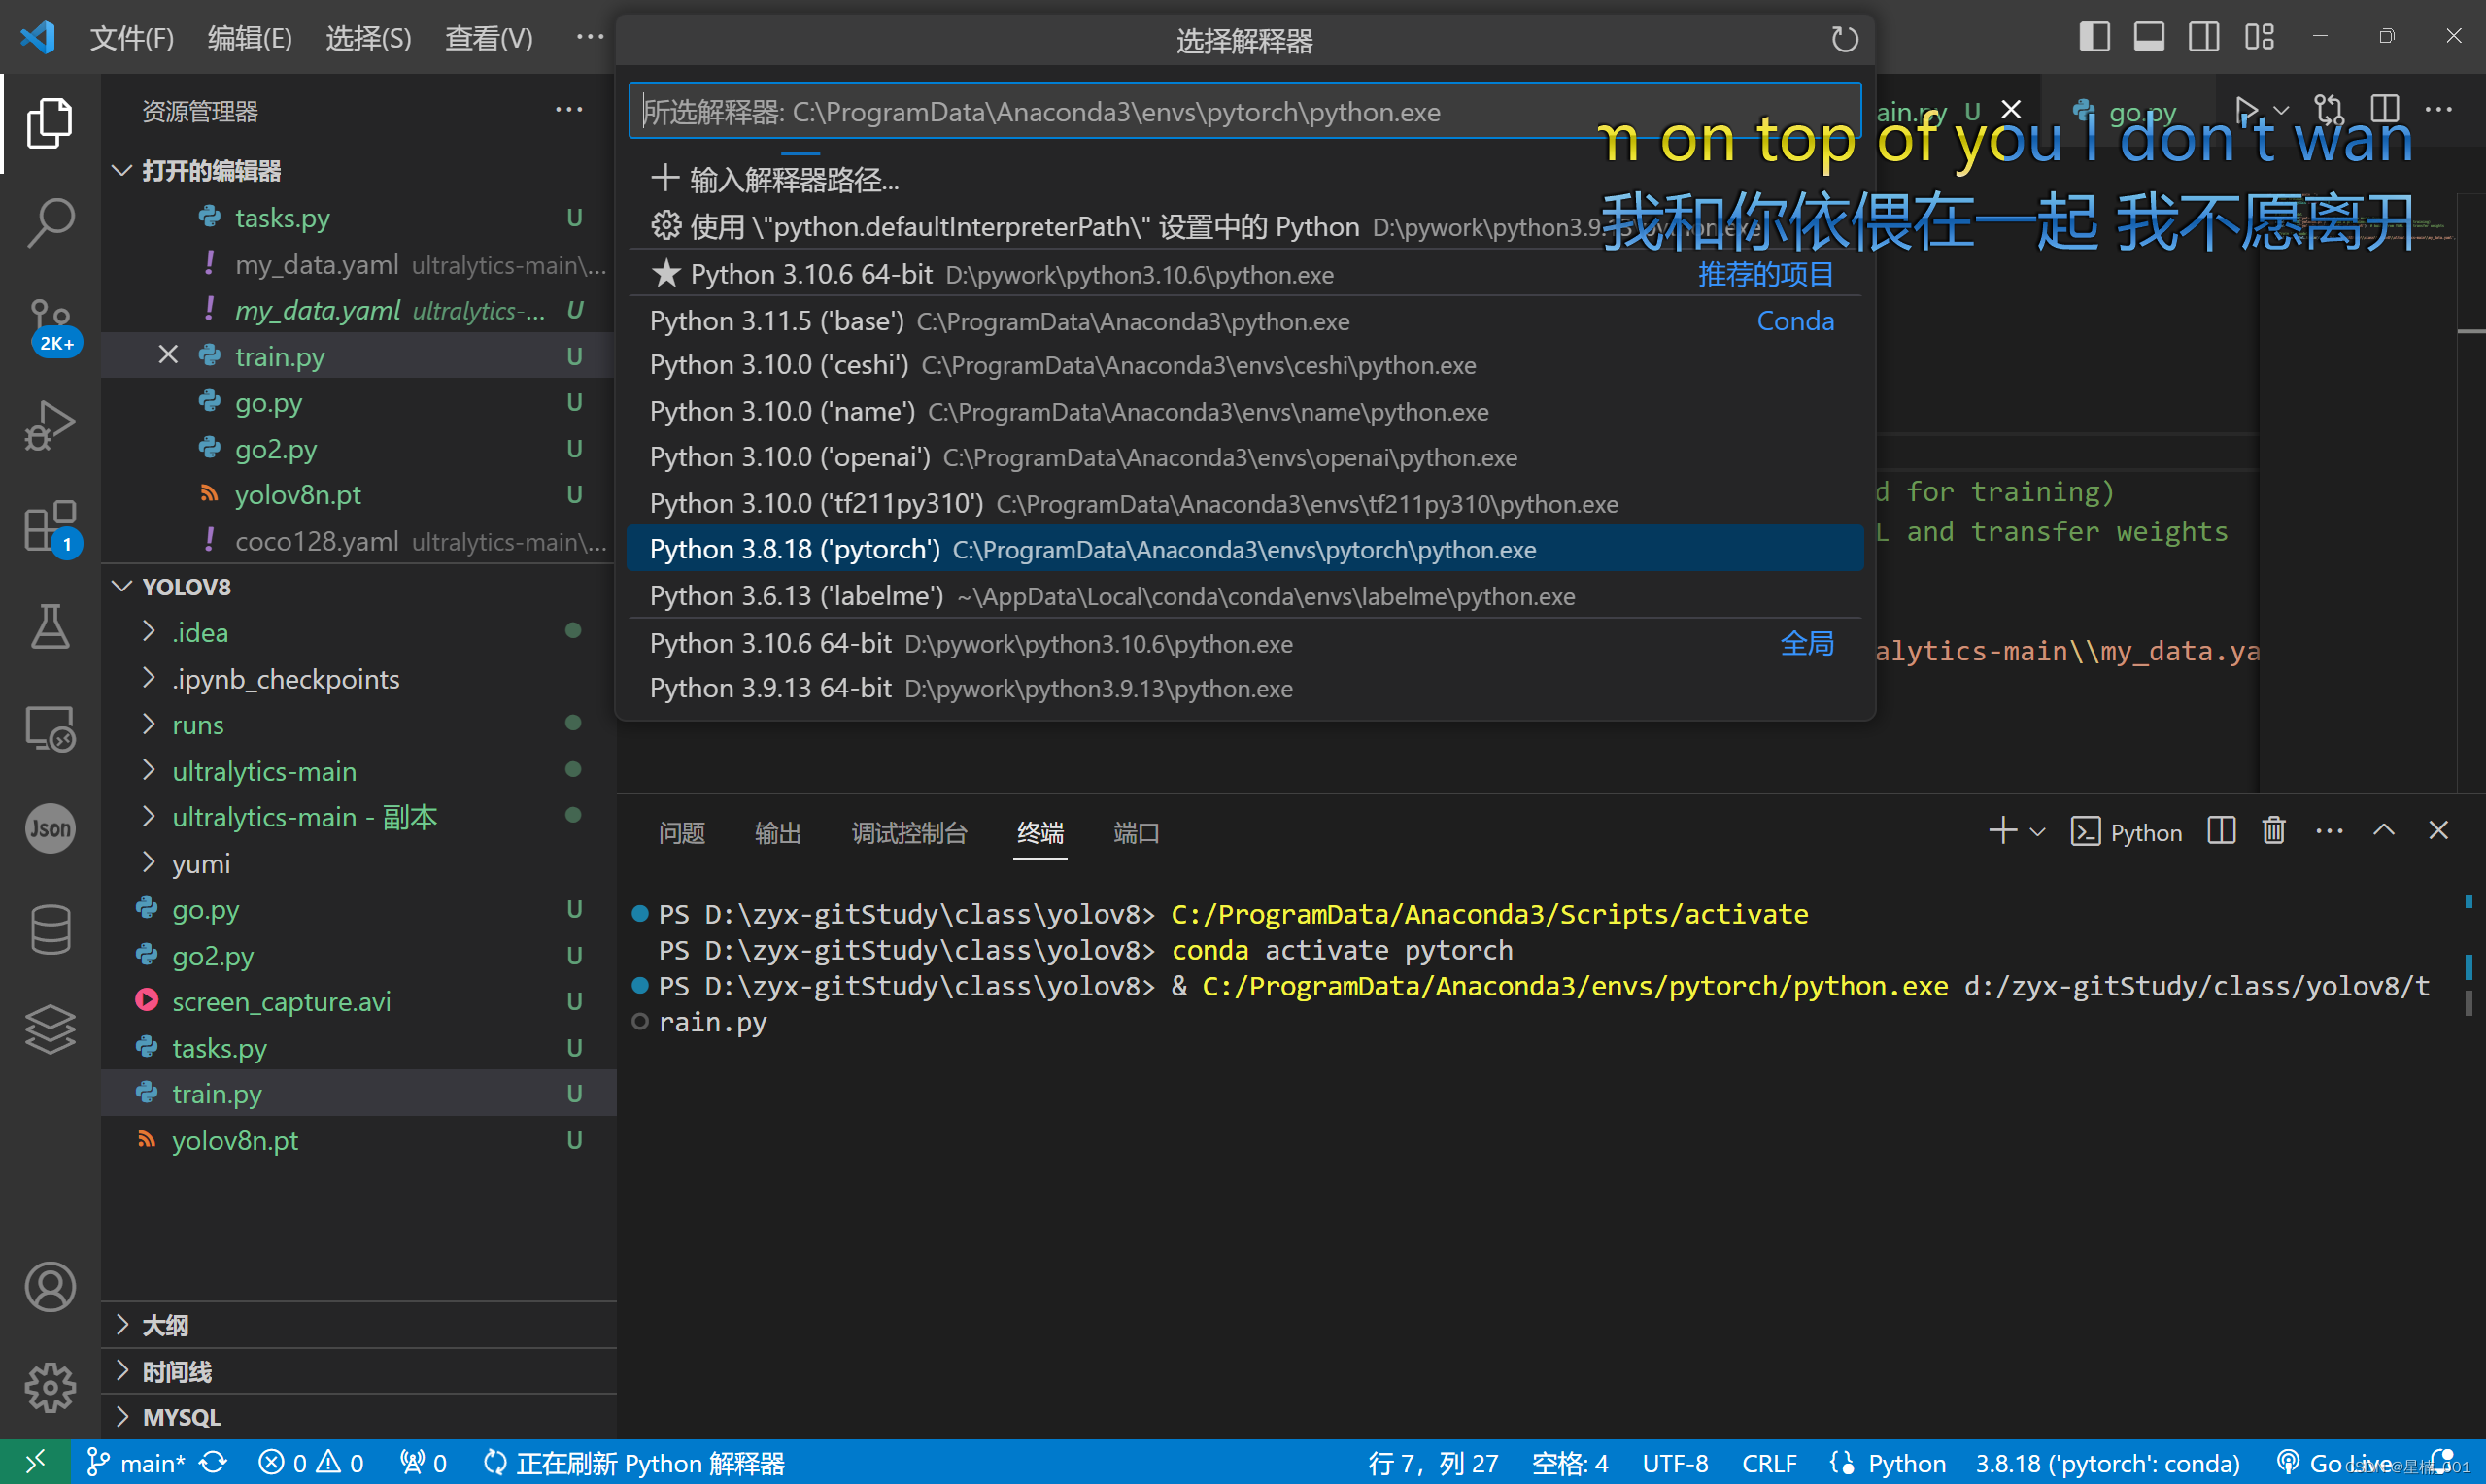Toggle the primary side bar layout button
This screenshot has height=1484, width=2486.
coord(2094,37)
